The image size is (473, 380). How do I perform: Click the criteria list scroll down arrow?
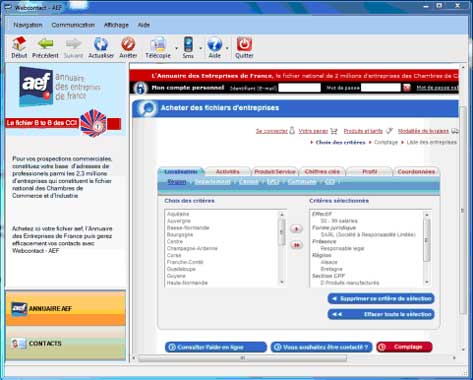point(282,282)
